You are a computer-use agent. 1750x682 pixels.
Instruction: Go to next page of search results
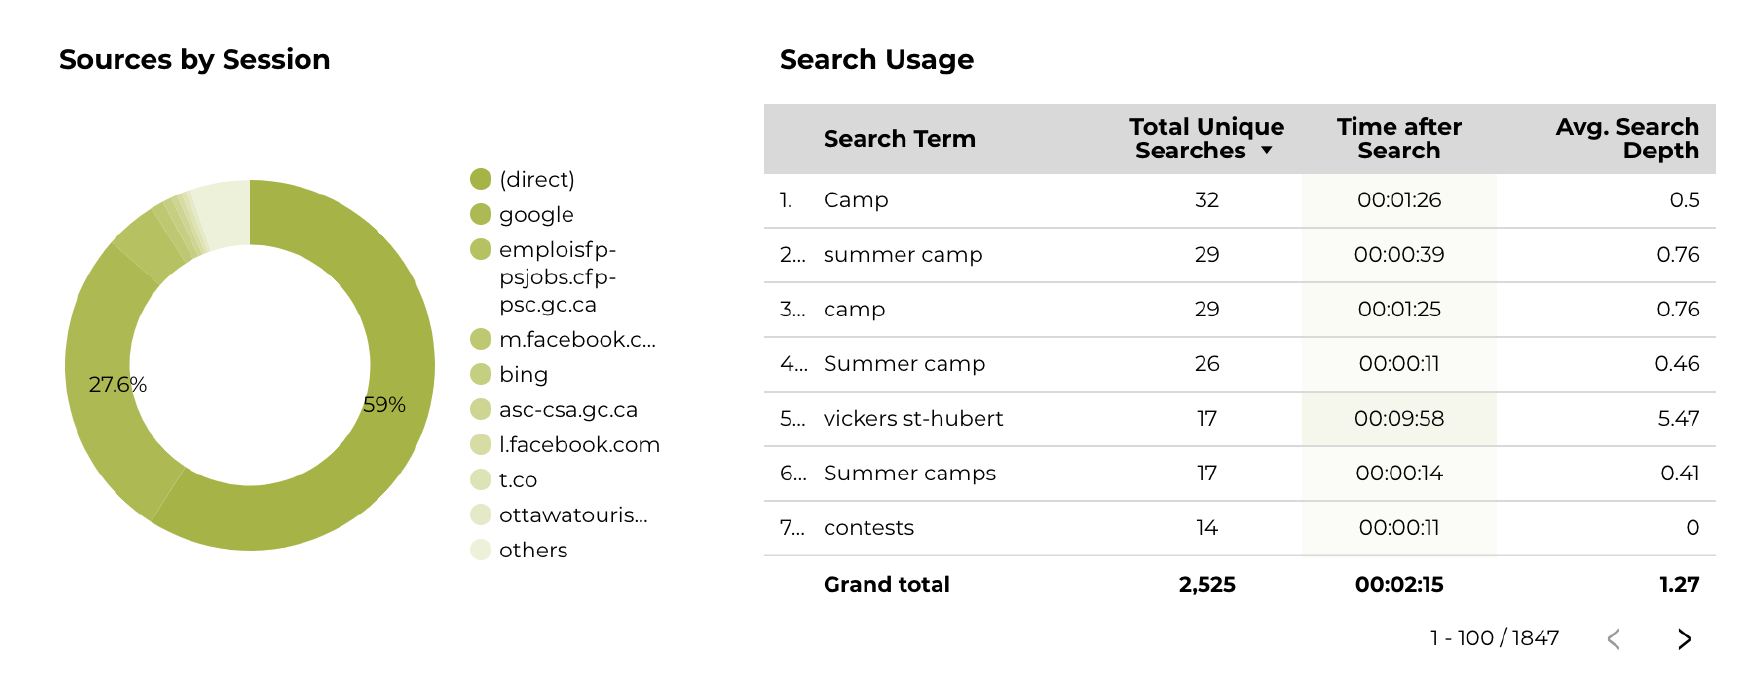[x=1685, y=639]
